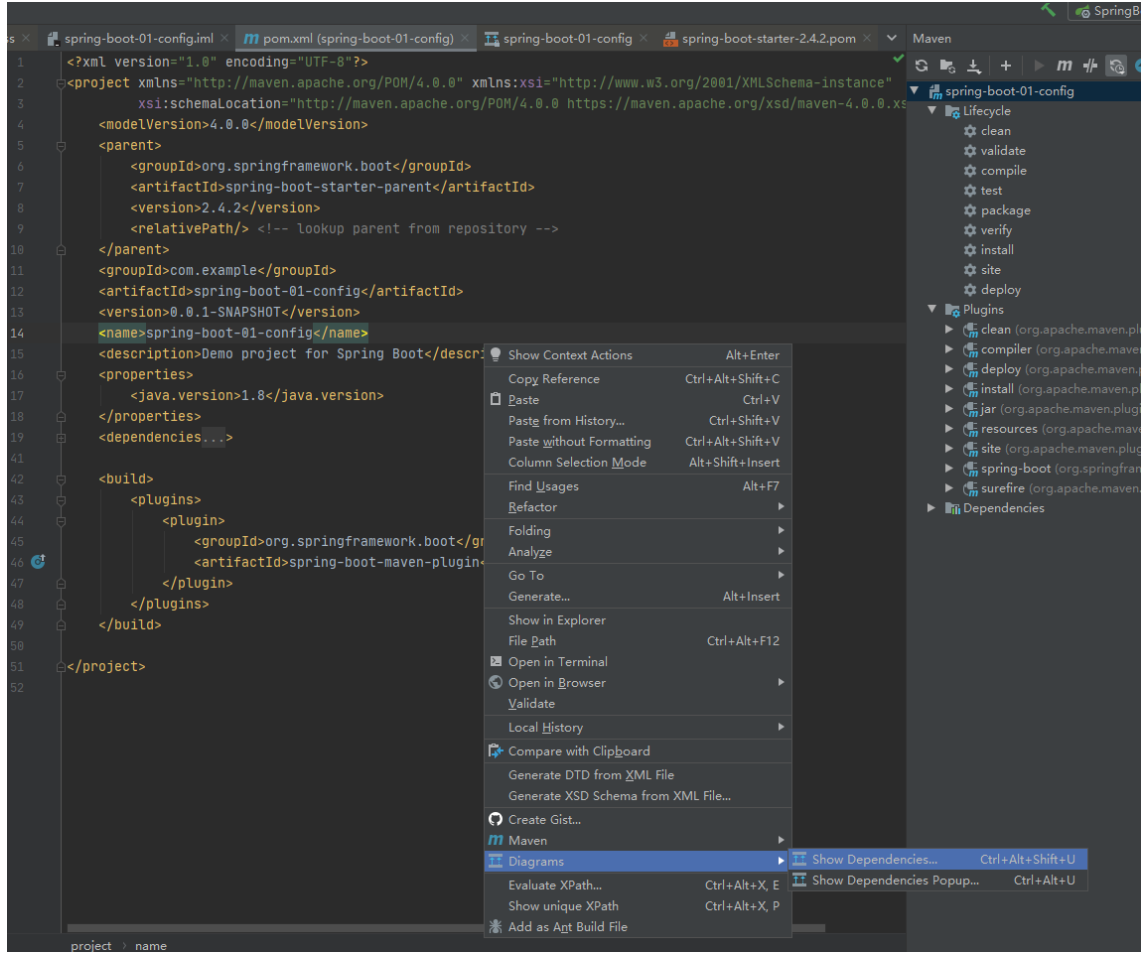Image resolution: width=1146 pixels, height=957 pixels.
Task: Click the globe icon of Open in Browser
Action: pyautogui.click(x=496, y=682)
